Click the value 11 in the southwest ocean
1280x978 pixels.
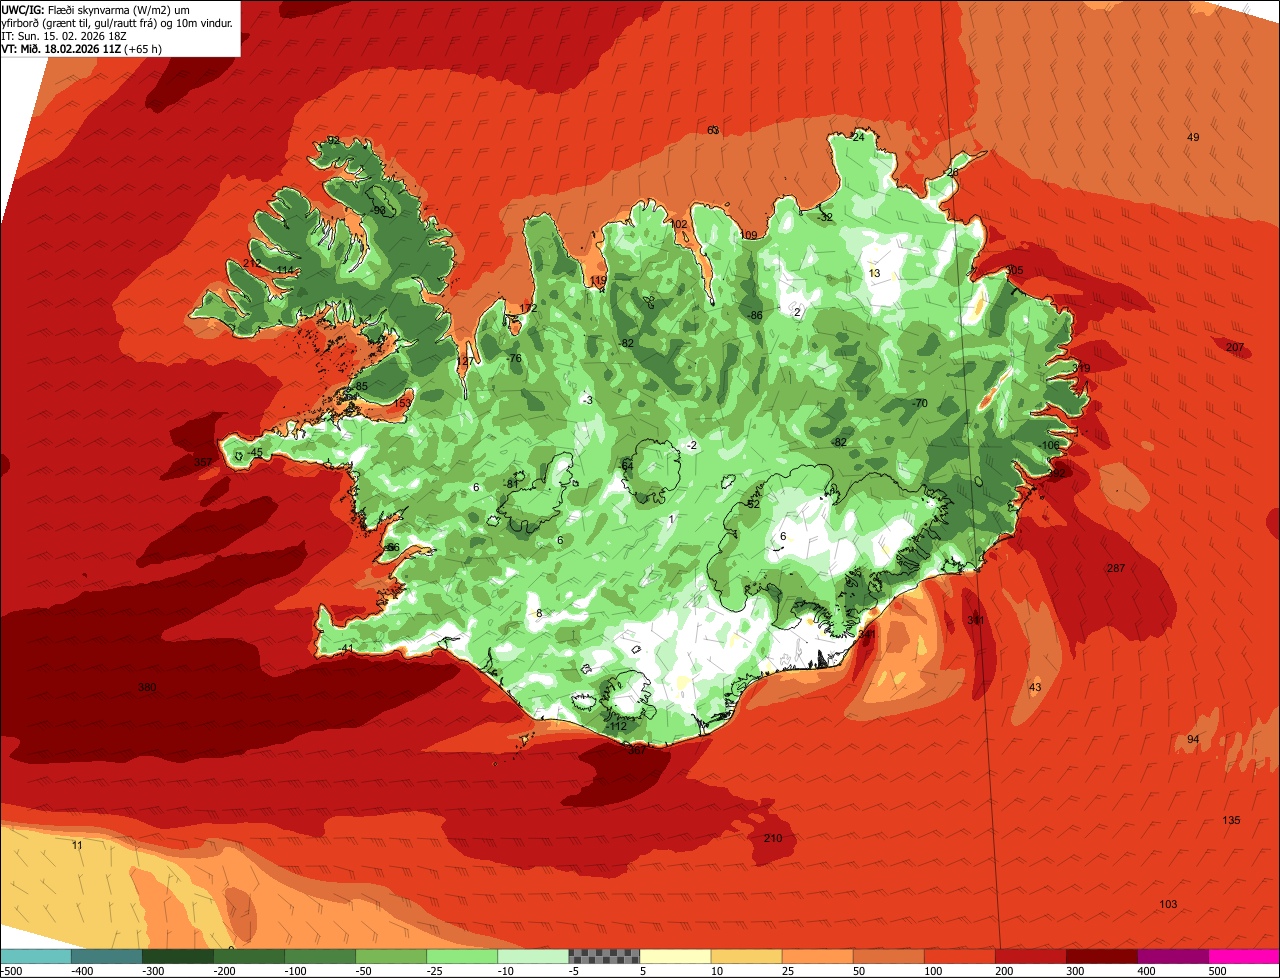tap(78, 845)
